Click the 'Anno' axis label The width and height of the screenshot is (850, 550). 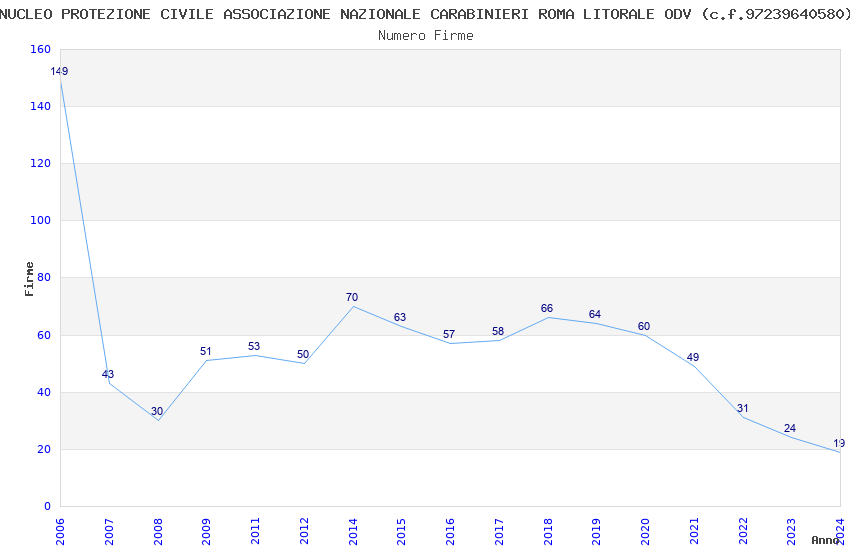tap(825, 540)
